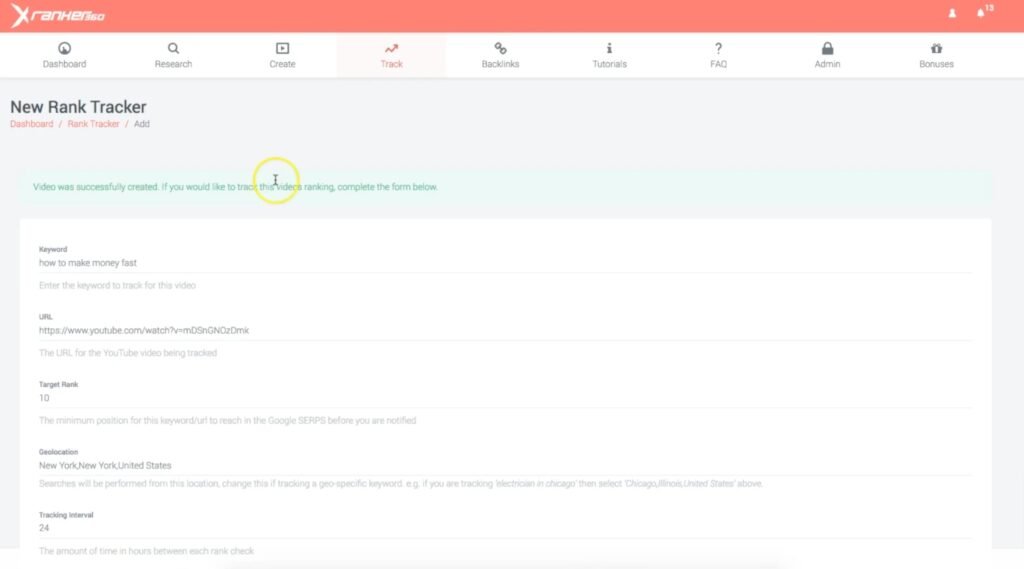Click the Admin padlock icon
The width and height of the screenshot is (1024, 569).
(x=827, y=48)
